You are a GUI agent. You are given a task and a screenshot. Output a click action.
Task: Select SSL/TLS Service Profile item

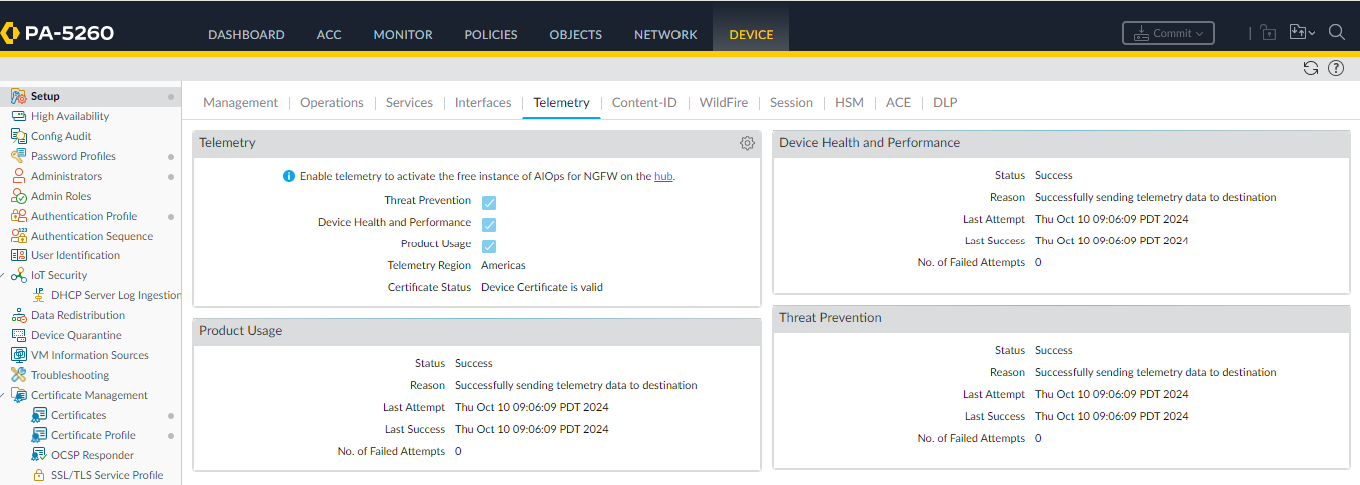[x=107, y=475]
